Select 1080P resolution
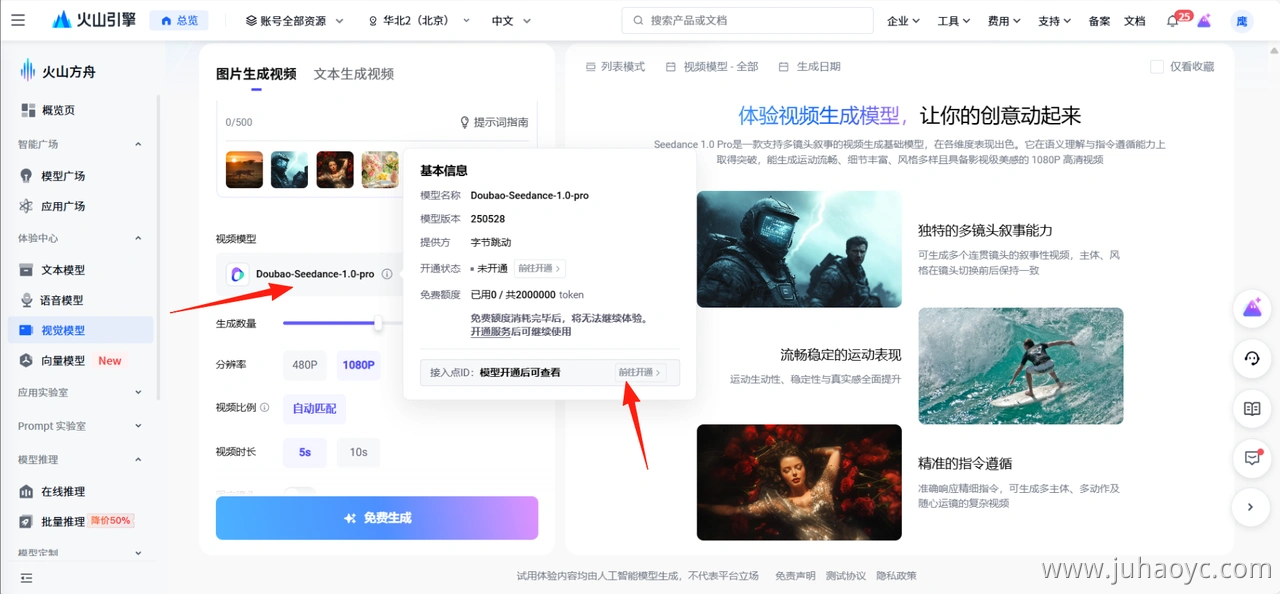Image resolution: width=1280 pixels, height=594 pixels. pyautogui.click(x=358, y=365)
